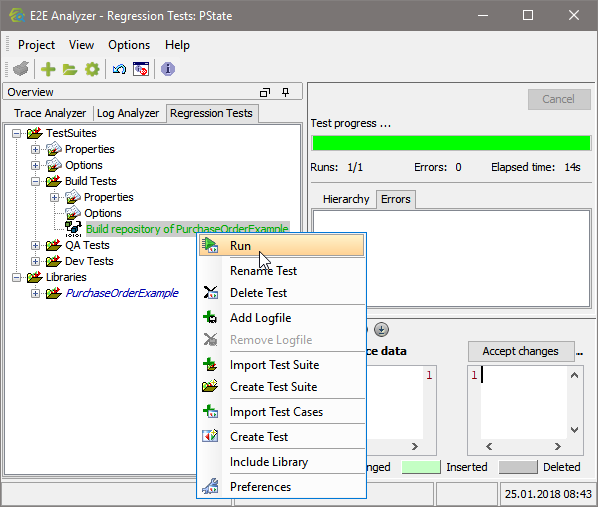598x507 pixels.
Task: Switch to the Hierarchy tab
Action: coord(346,199)
